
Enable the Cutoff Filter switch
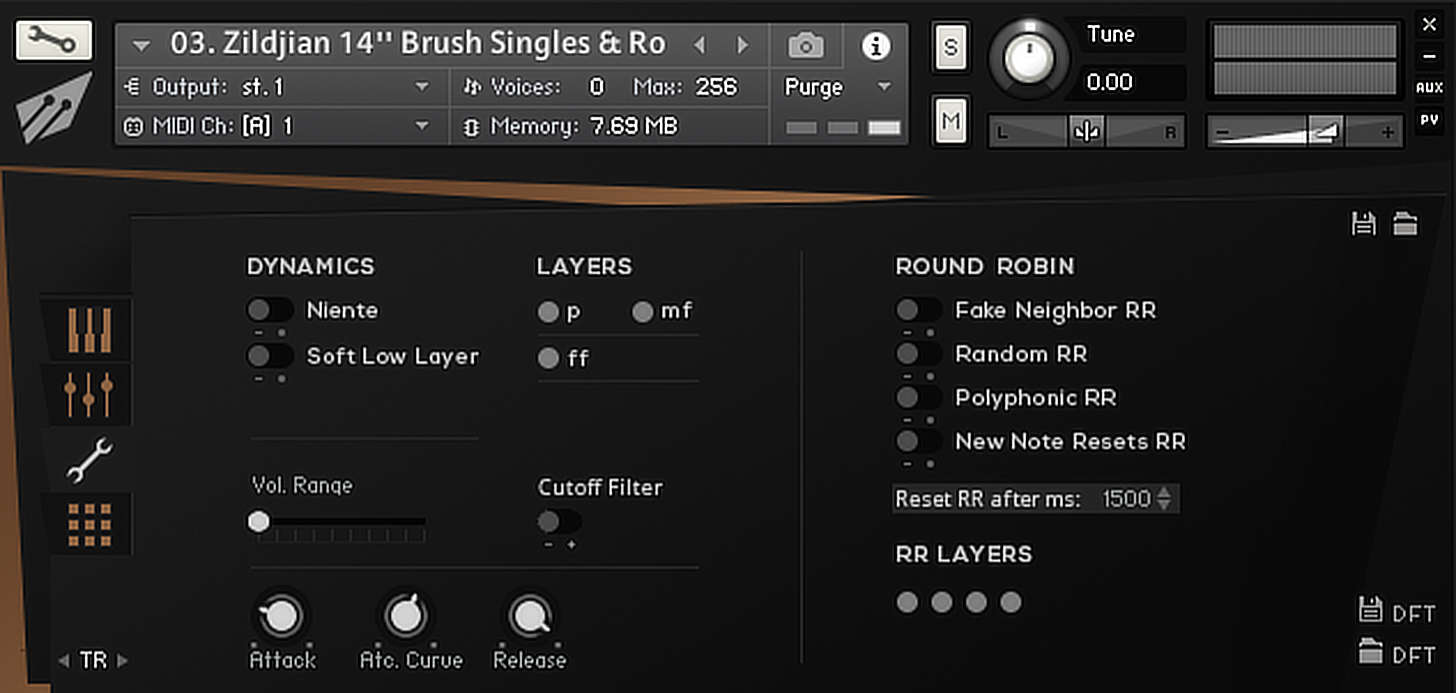point(559,522)
